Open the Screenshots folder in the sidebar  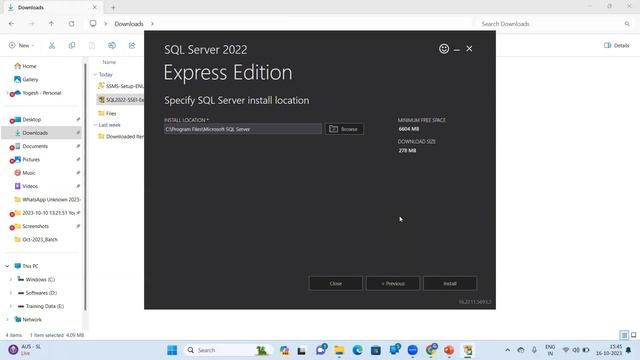coord(35,226)
